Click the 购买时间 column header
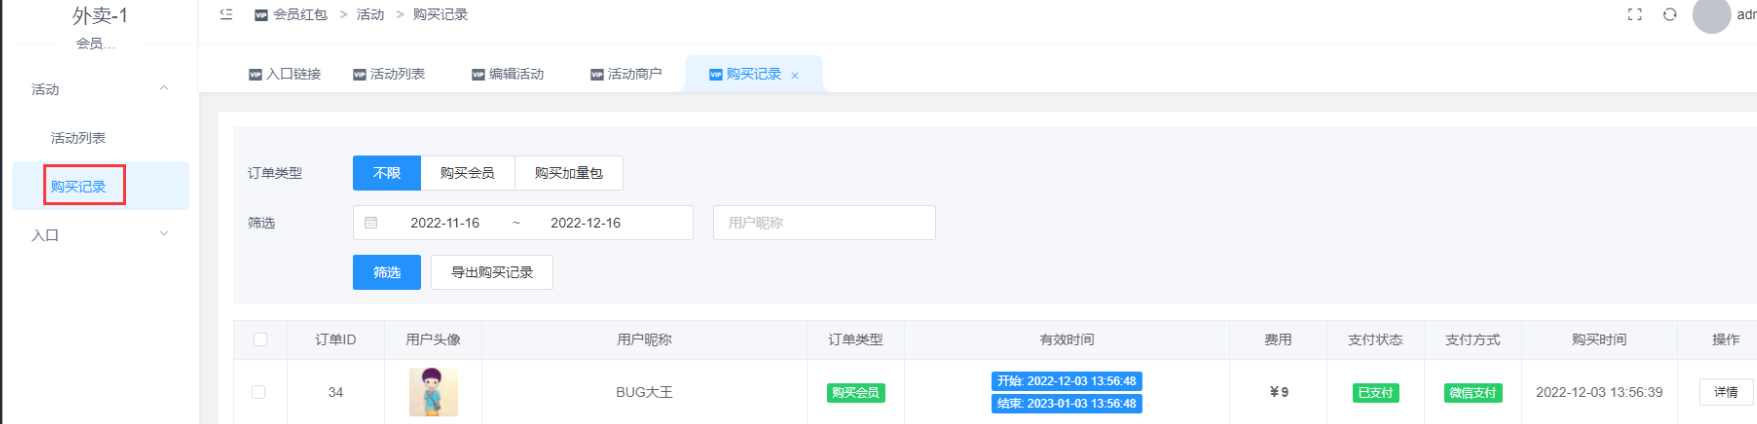 pos(1599,340)
